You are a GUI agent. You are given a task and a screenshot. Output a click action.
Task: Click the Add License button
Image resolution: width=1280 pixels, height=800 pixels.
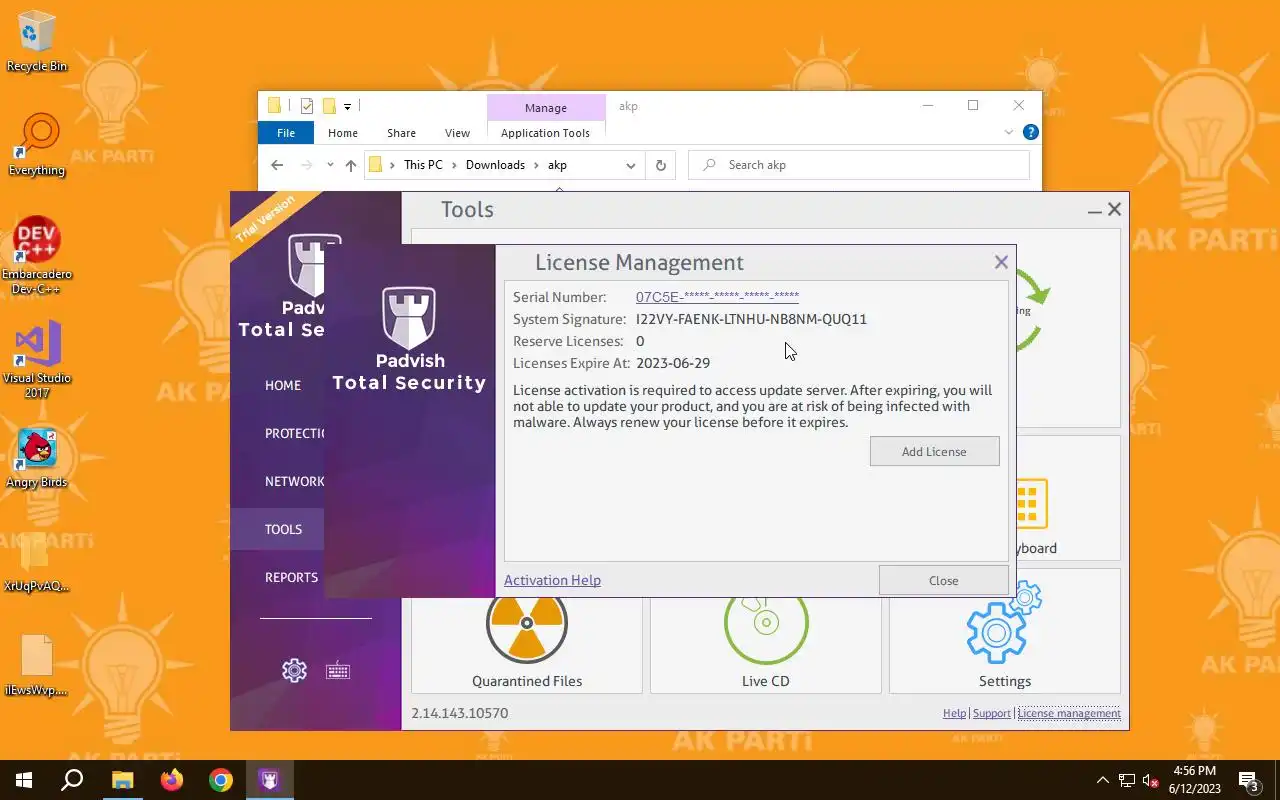click(x=934, y=451)
